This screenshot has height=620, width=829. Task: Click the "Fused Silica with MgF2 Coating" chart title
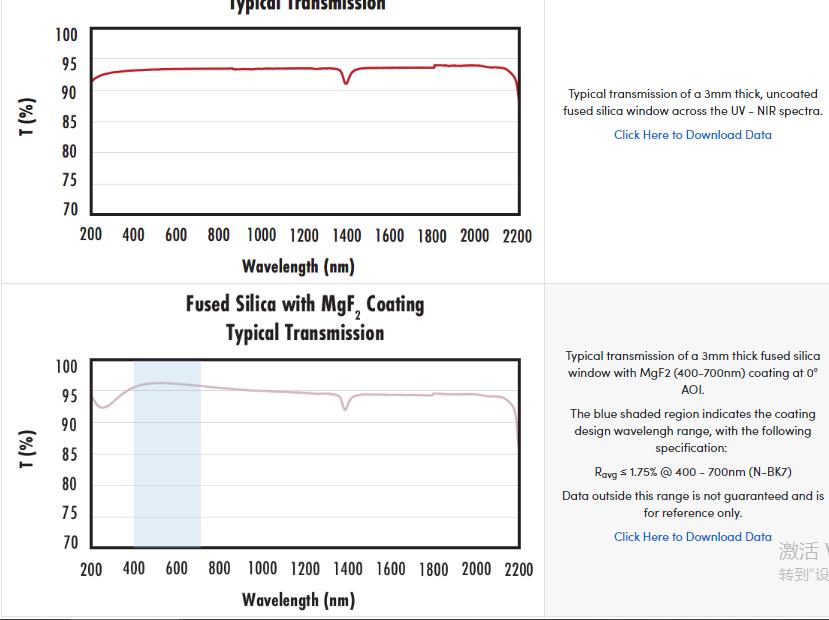coord(305,304)
